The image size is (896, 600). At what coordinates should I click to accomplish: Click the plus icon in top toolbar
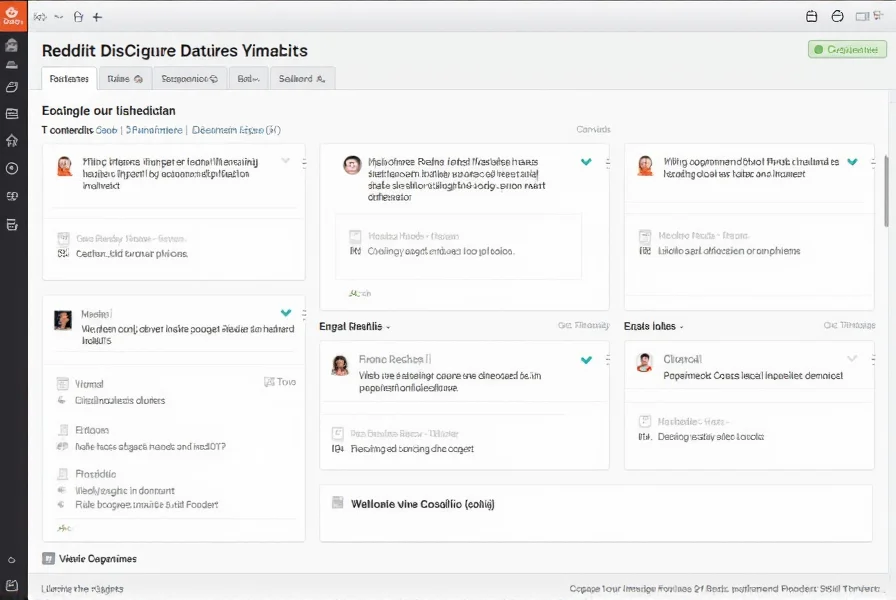click(x=97, y=17)
